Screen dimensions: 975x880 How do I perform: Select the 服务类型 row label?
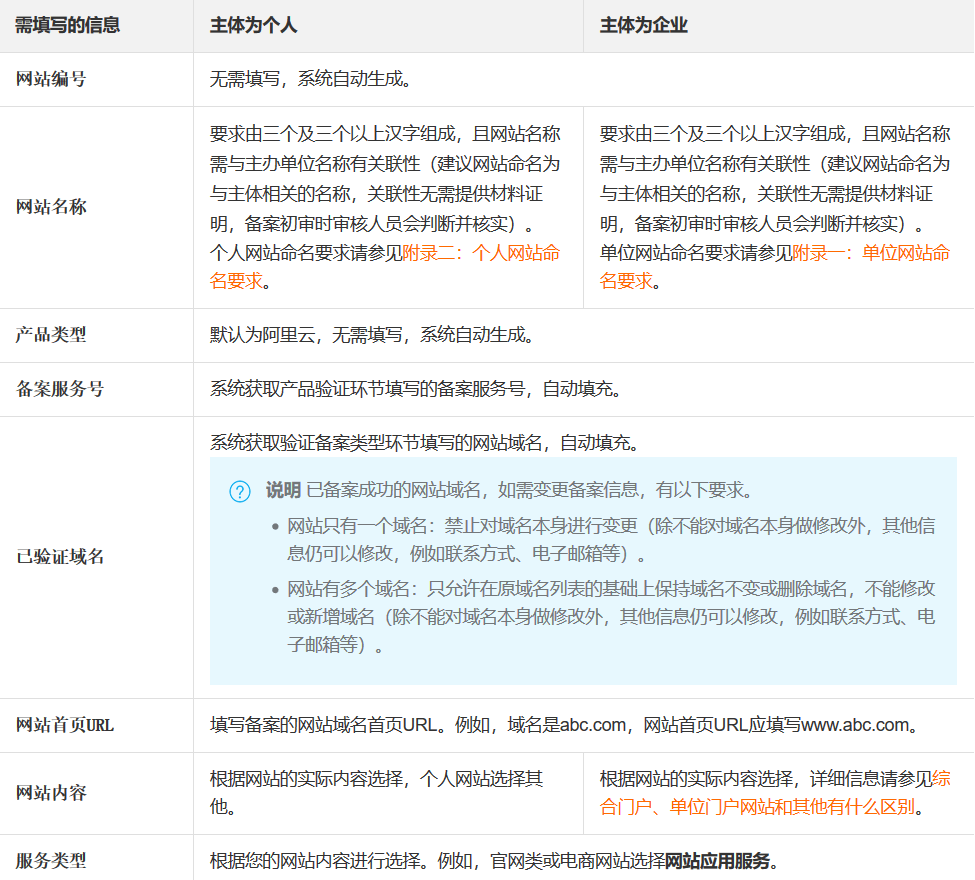[51, 860]
